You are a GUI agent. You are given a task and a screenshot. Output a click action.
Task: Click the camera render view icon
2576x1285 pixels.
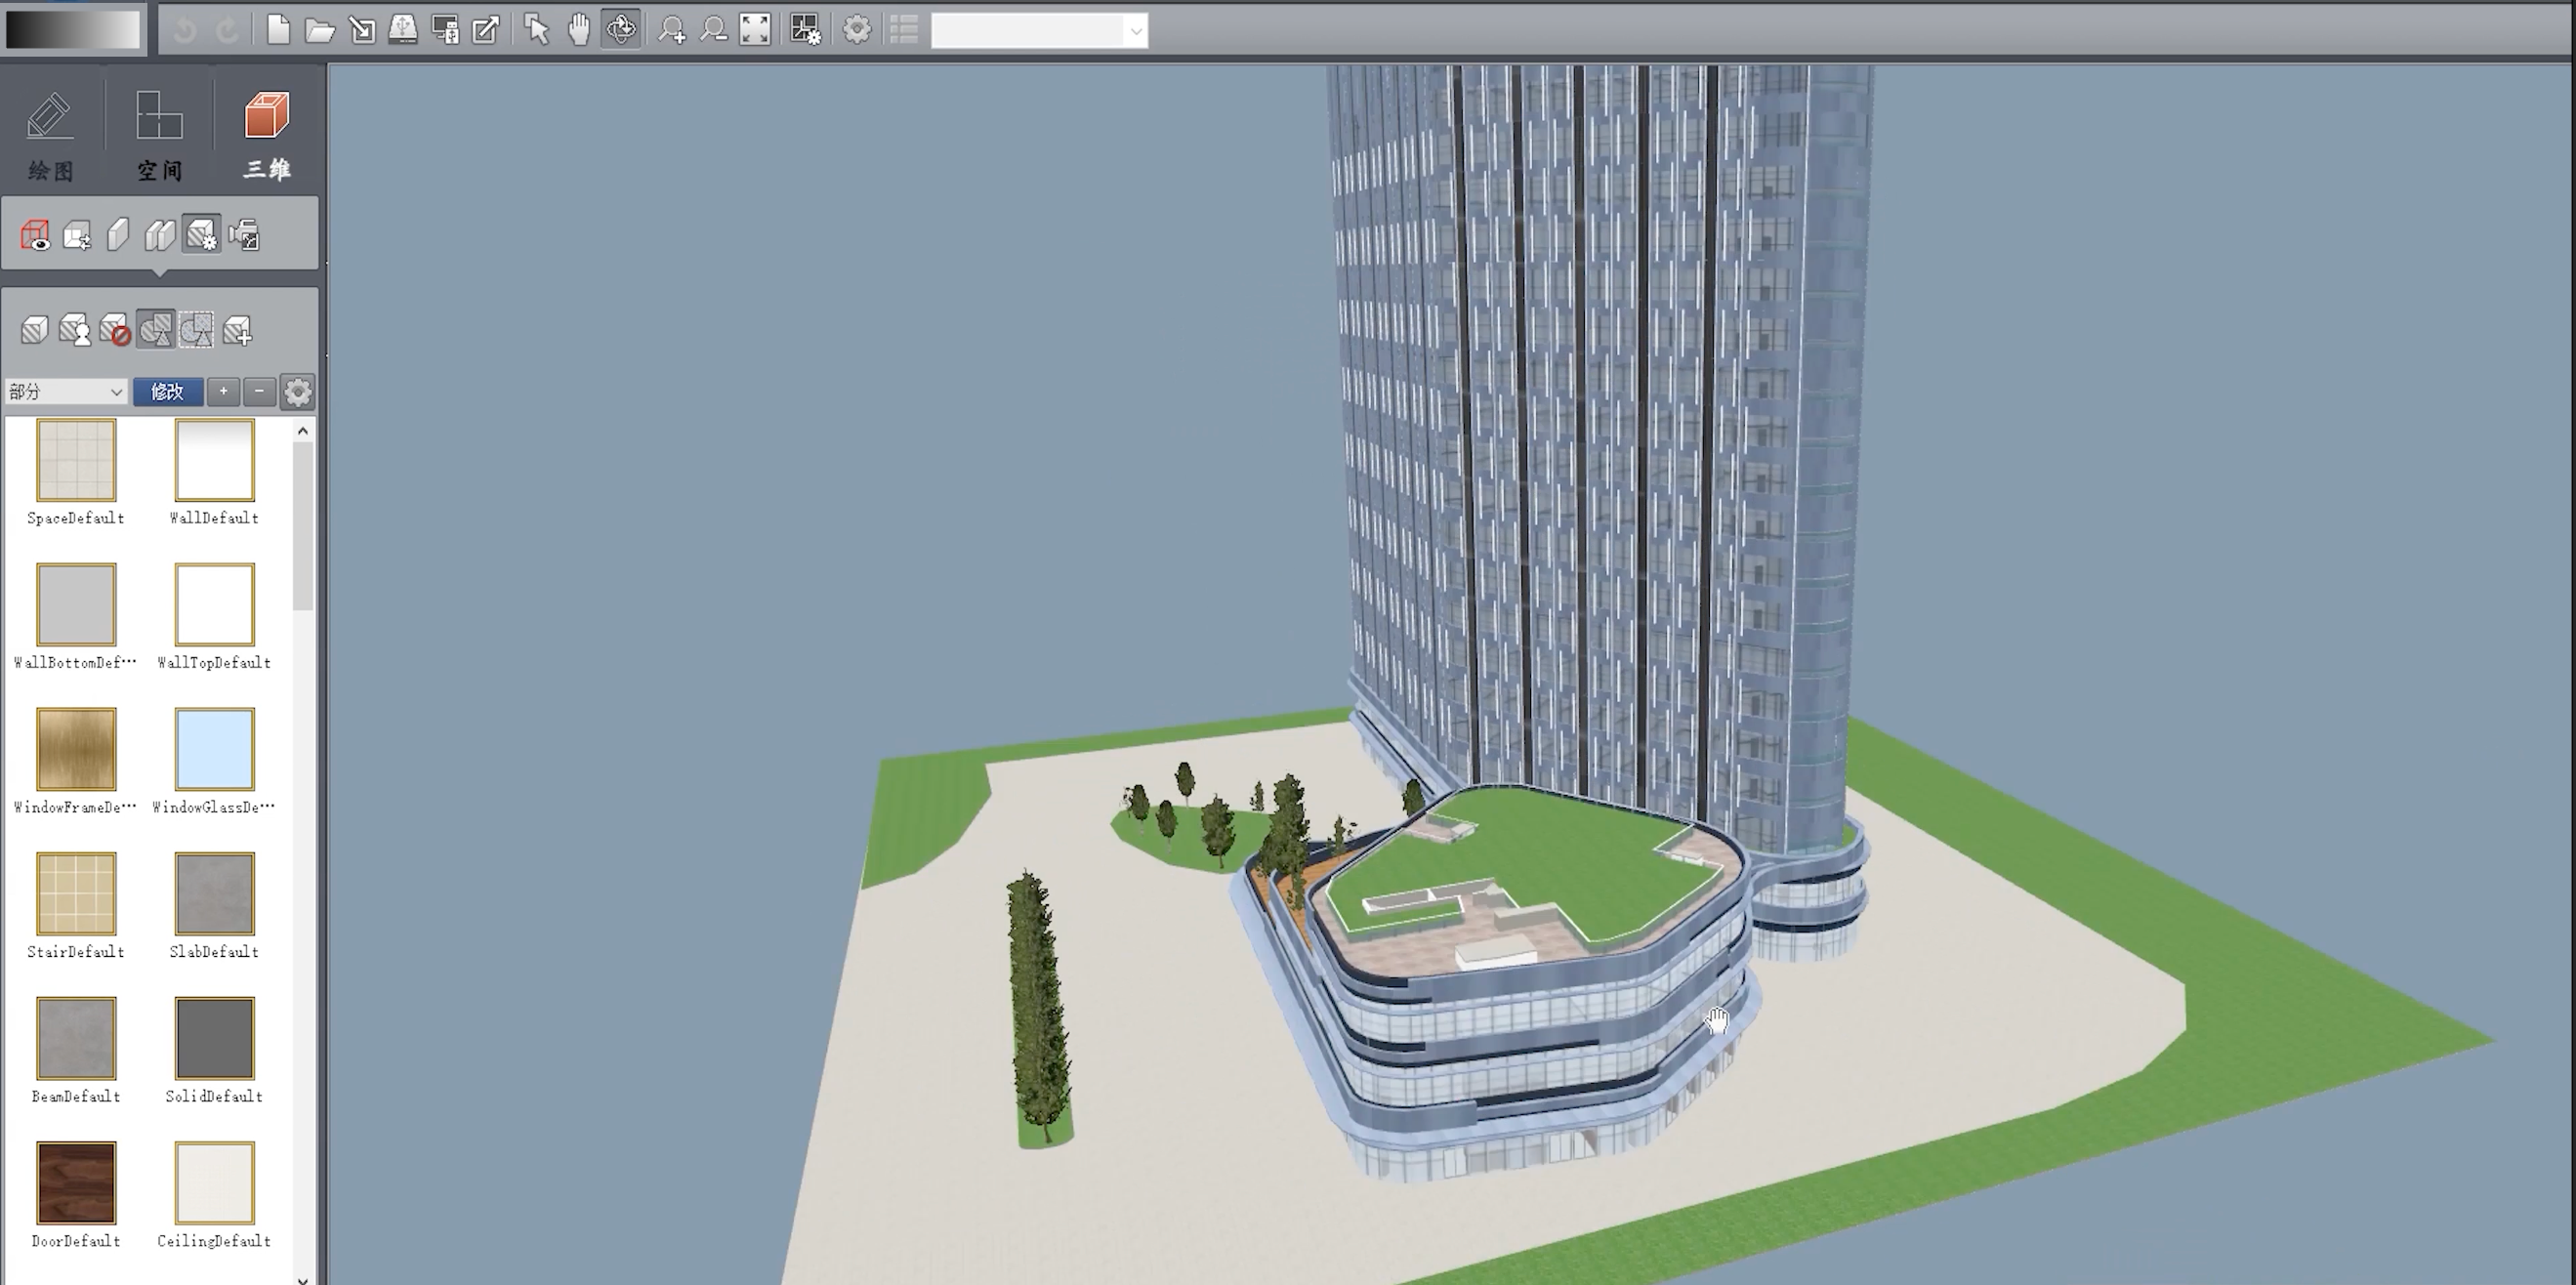(x=244, y=236)
